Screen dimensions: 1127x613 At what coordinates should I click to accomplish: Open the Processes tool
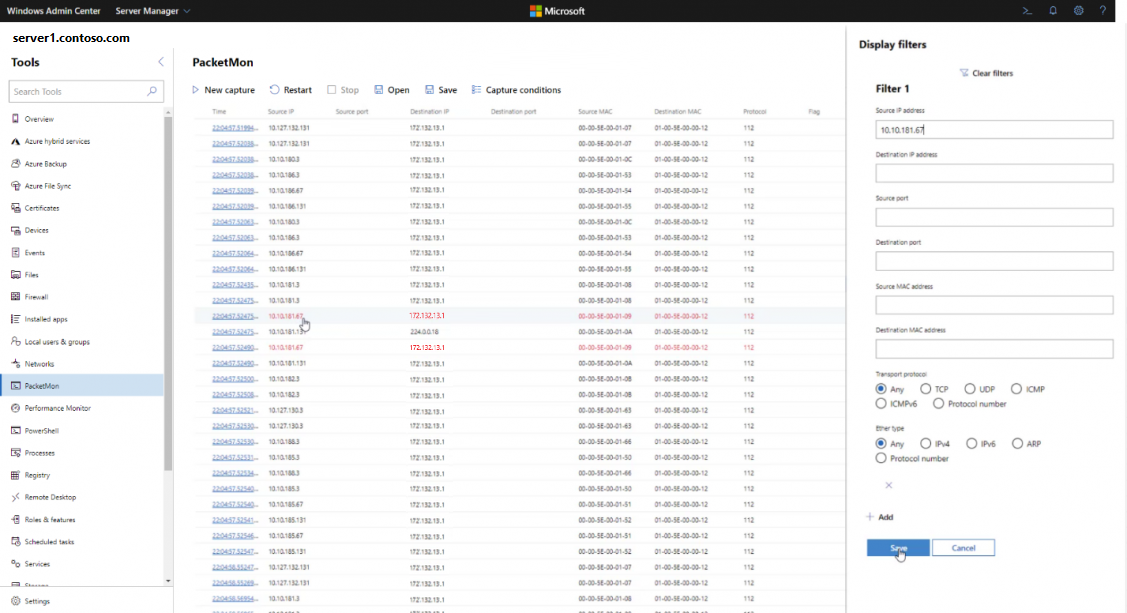click(x=40, y=453)
